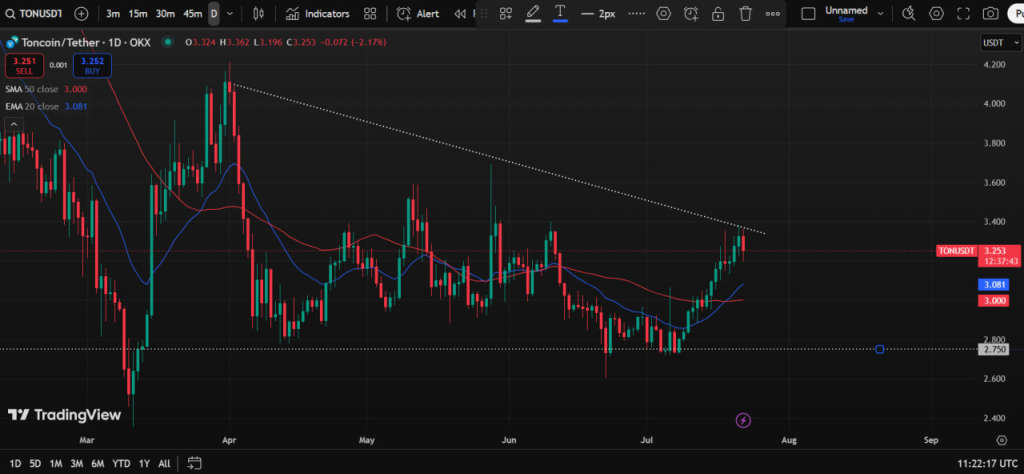The height and width of the screenshot is (474, 1024).
Task: Click the layout setup square icon
Action: click(808, 13)
